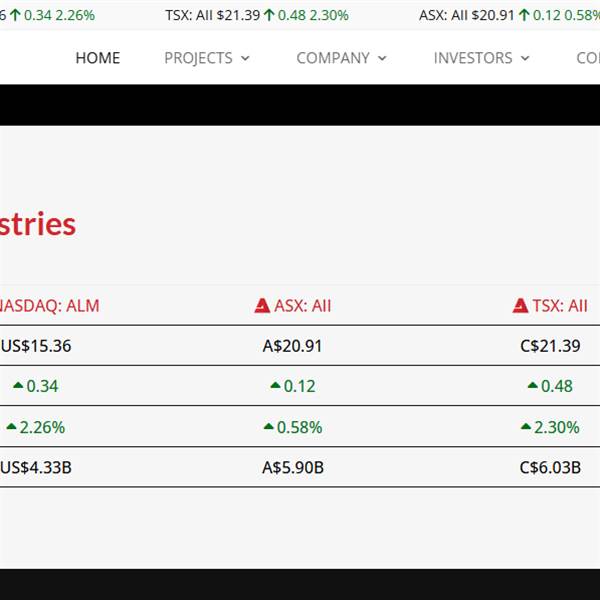Click the logo icon beside ASX: AII
Screen dimensions: 600x600
(x=263, y=306)
